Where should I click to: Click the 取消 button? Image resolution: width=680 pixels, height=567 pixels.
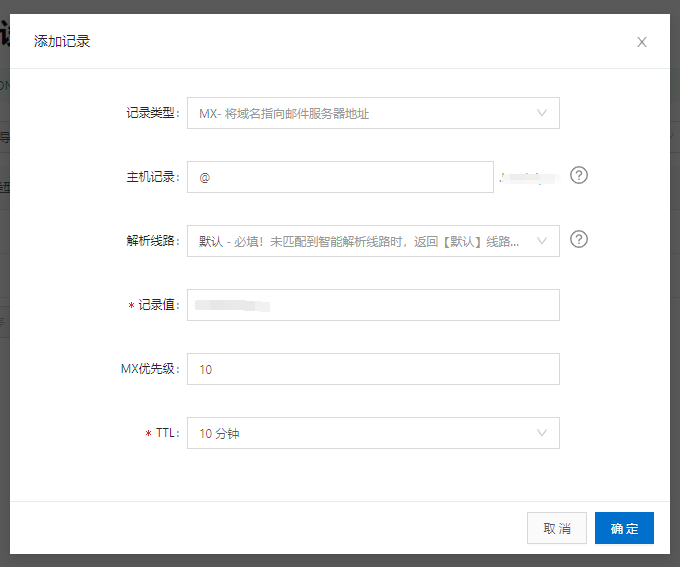pos(557,528)
